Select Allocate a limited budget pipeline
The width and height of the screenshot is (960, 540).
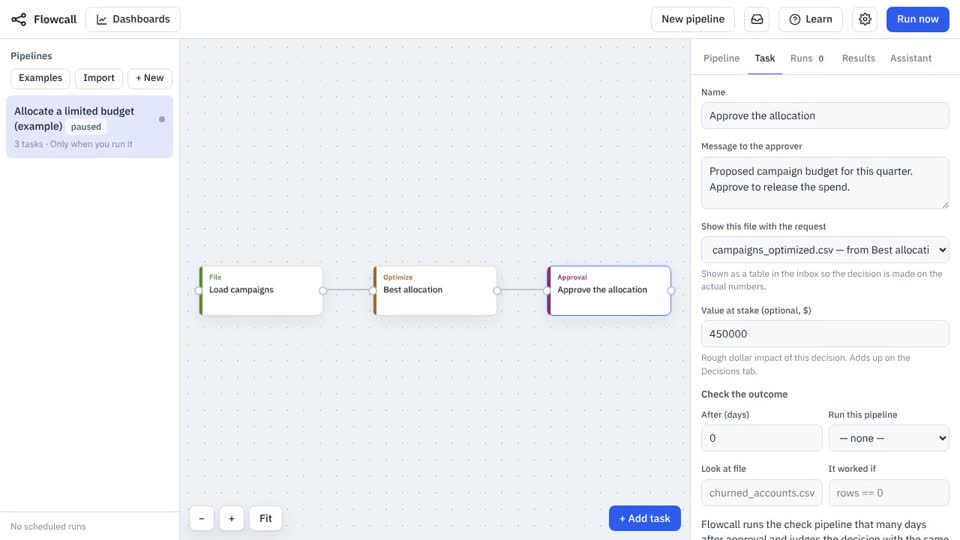tap(89, 127)
